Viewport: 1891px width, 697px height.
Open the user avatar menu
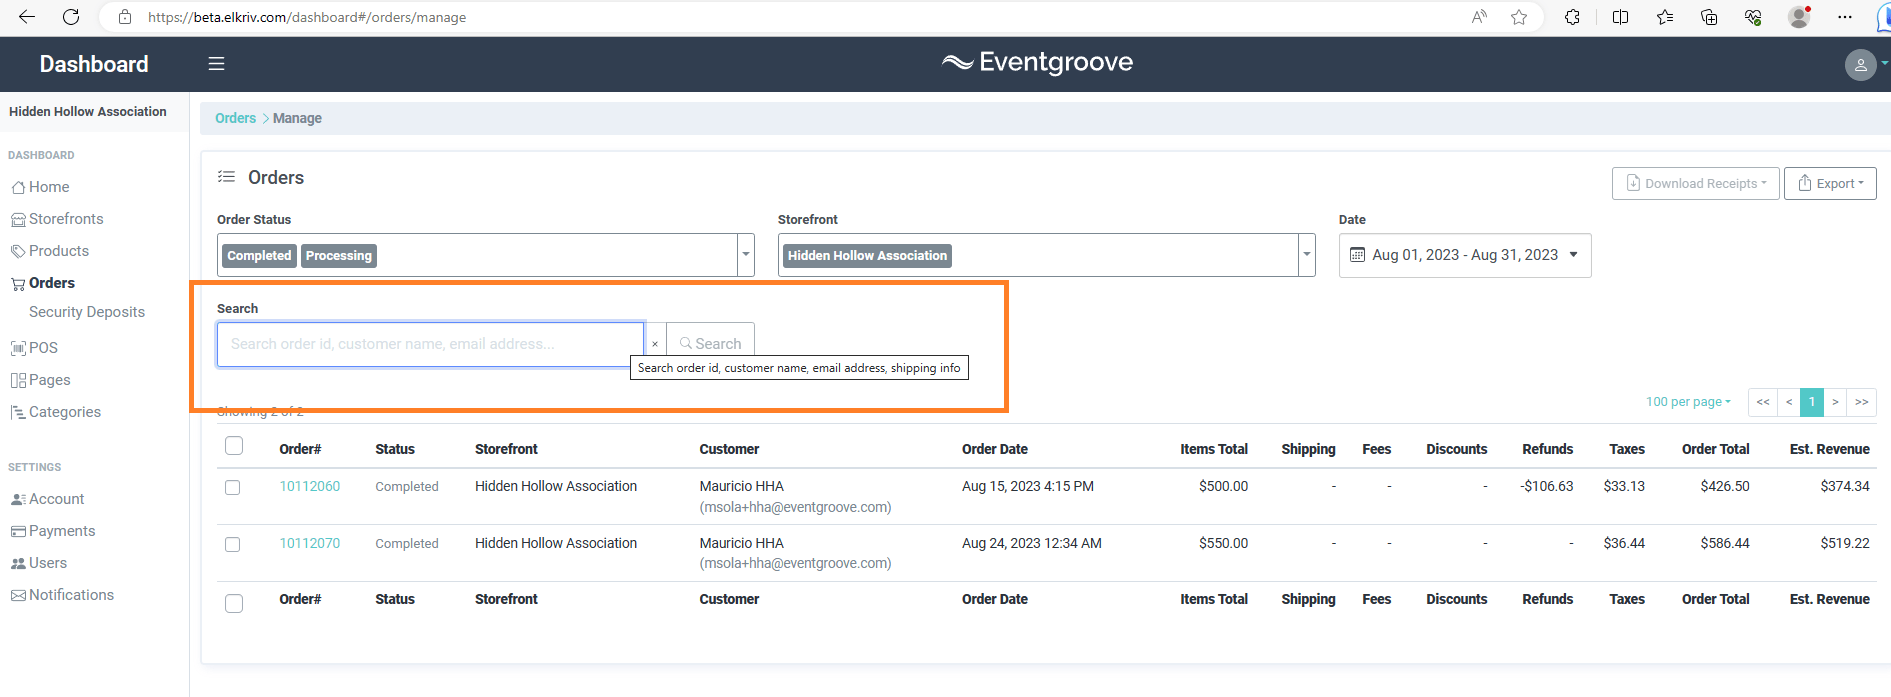pos(1860,65)
